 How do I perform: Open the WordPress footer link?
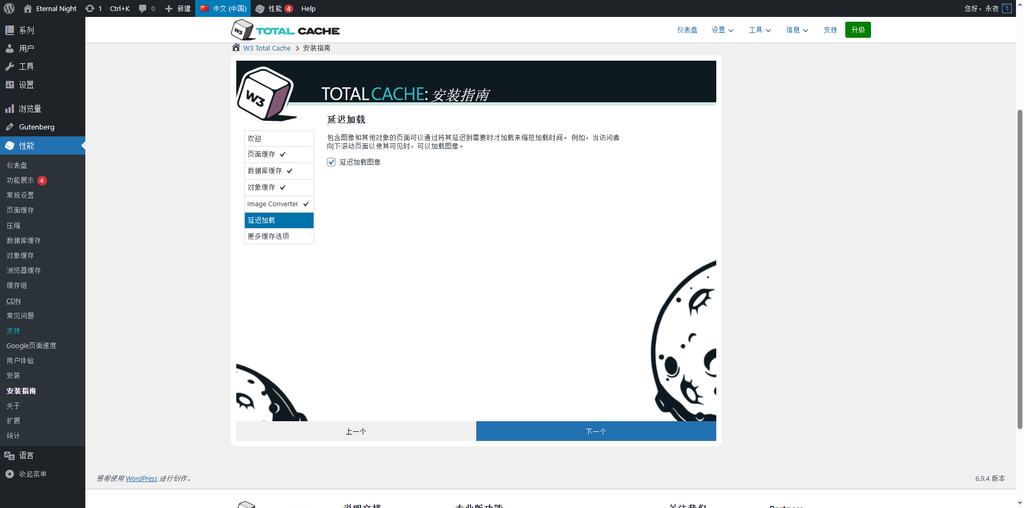point(141,479)
